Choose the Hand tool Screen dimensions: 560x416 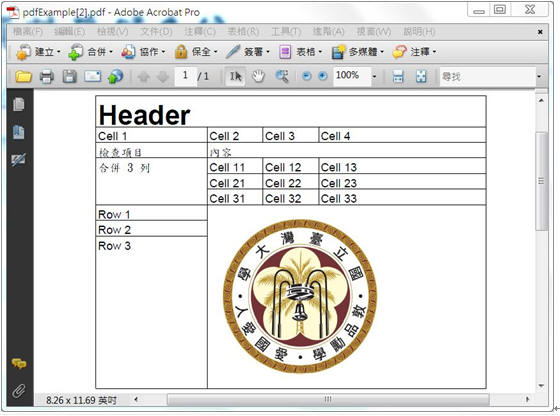[258, 76]
